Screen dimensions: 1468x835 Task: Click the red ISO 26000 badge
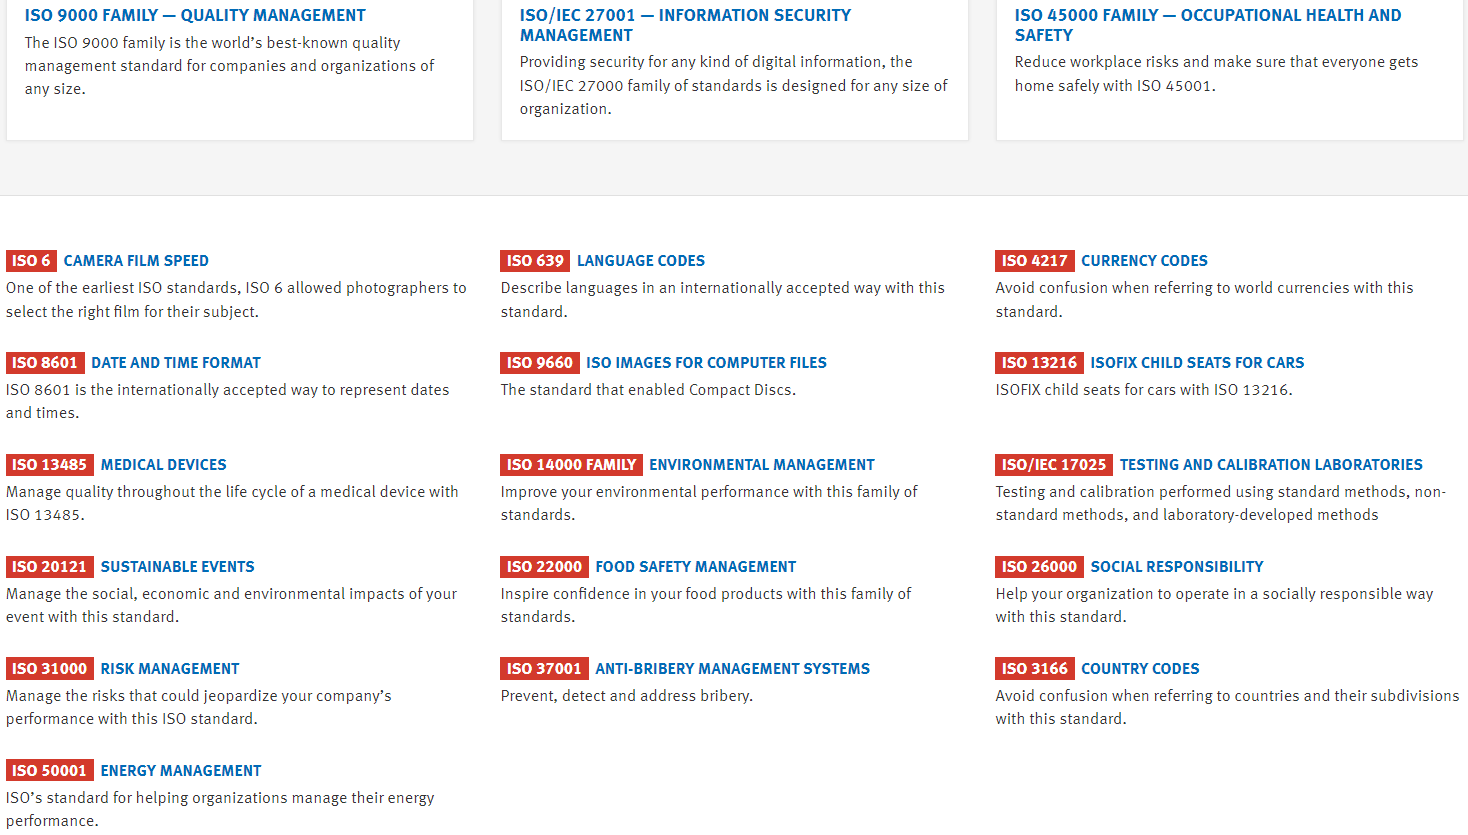1040,567
